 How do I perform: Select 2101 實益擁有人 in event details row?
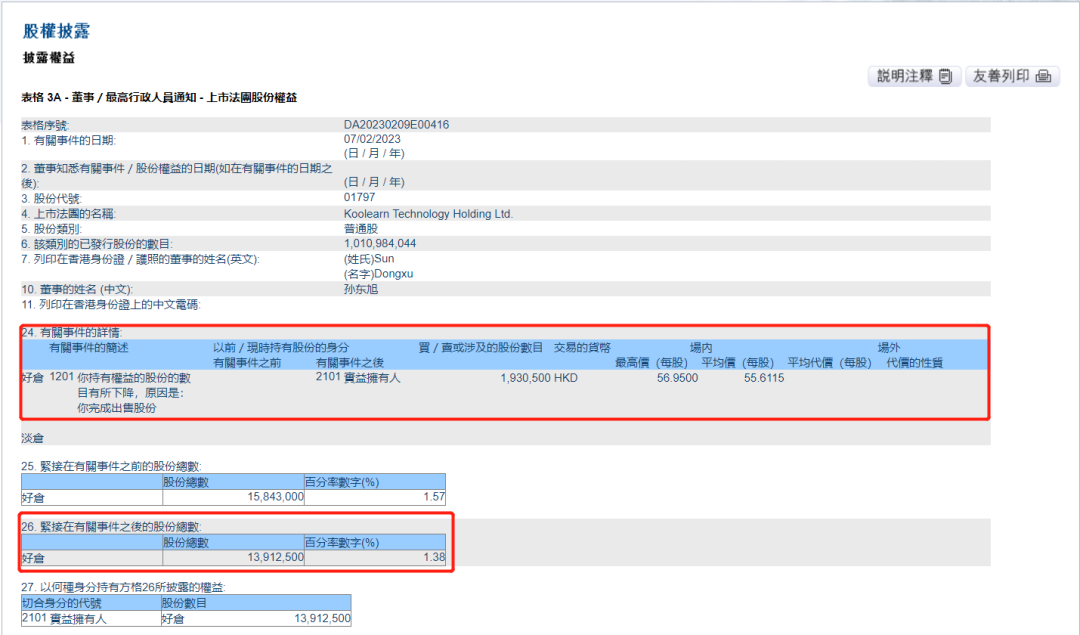pyautogui.click(x=358, y=377)
